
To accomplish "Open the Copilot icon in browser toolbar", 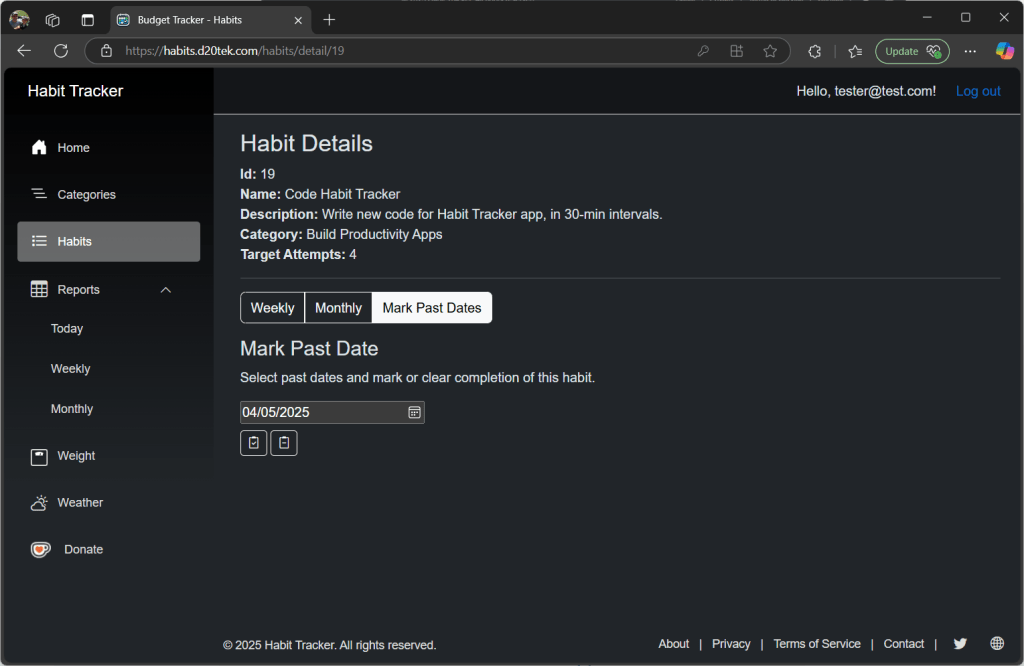I will (1004, 51).
